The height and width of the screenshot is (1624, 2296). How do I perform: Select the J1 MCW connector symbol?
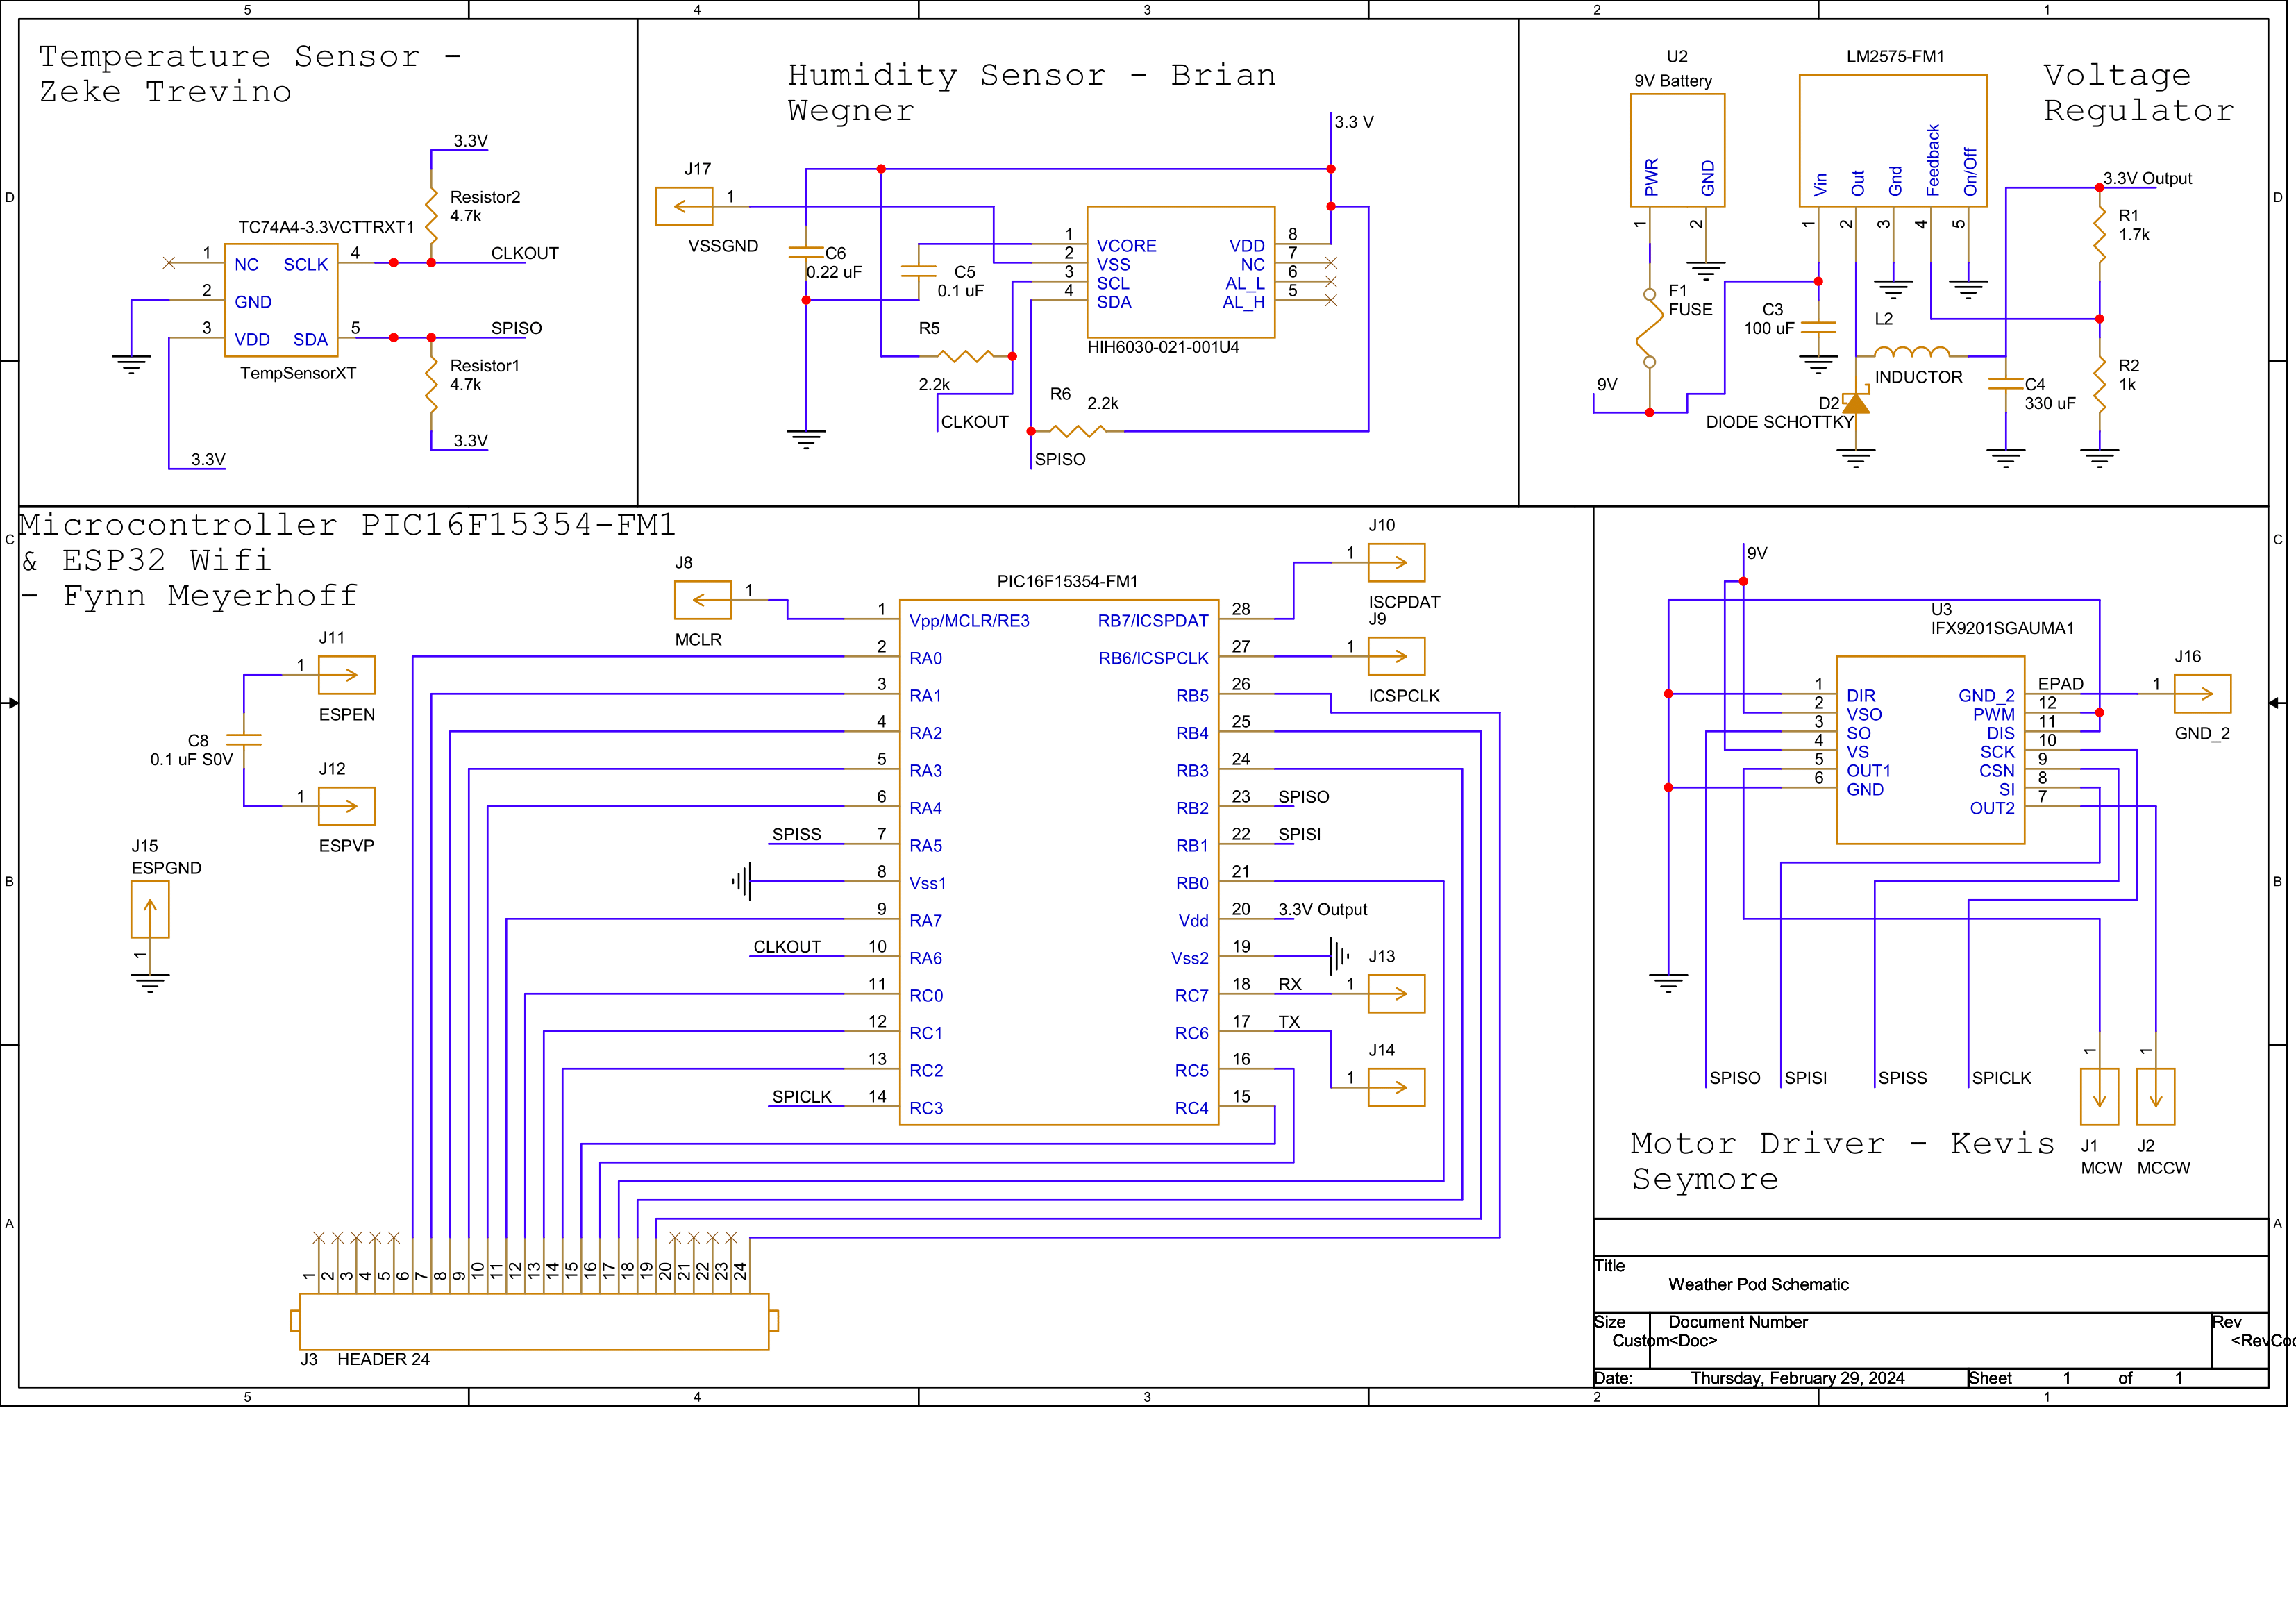(x=2099, y=1097)
